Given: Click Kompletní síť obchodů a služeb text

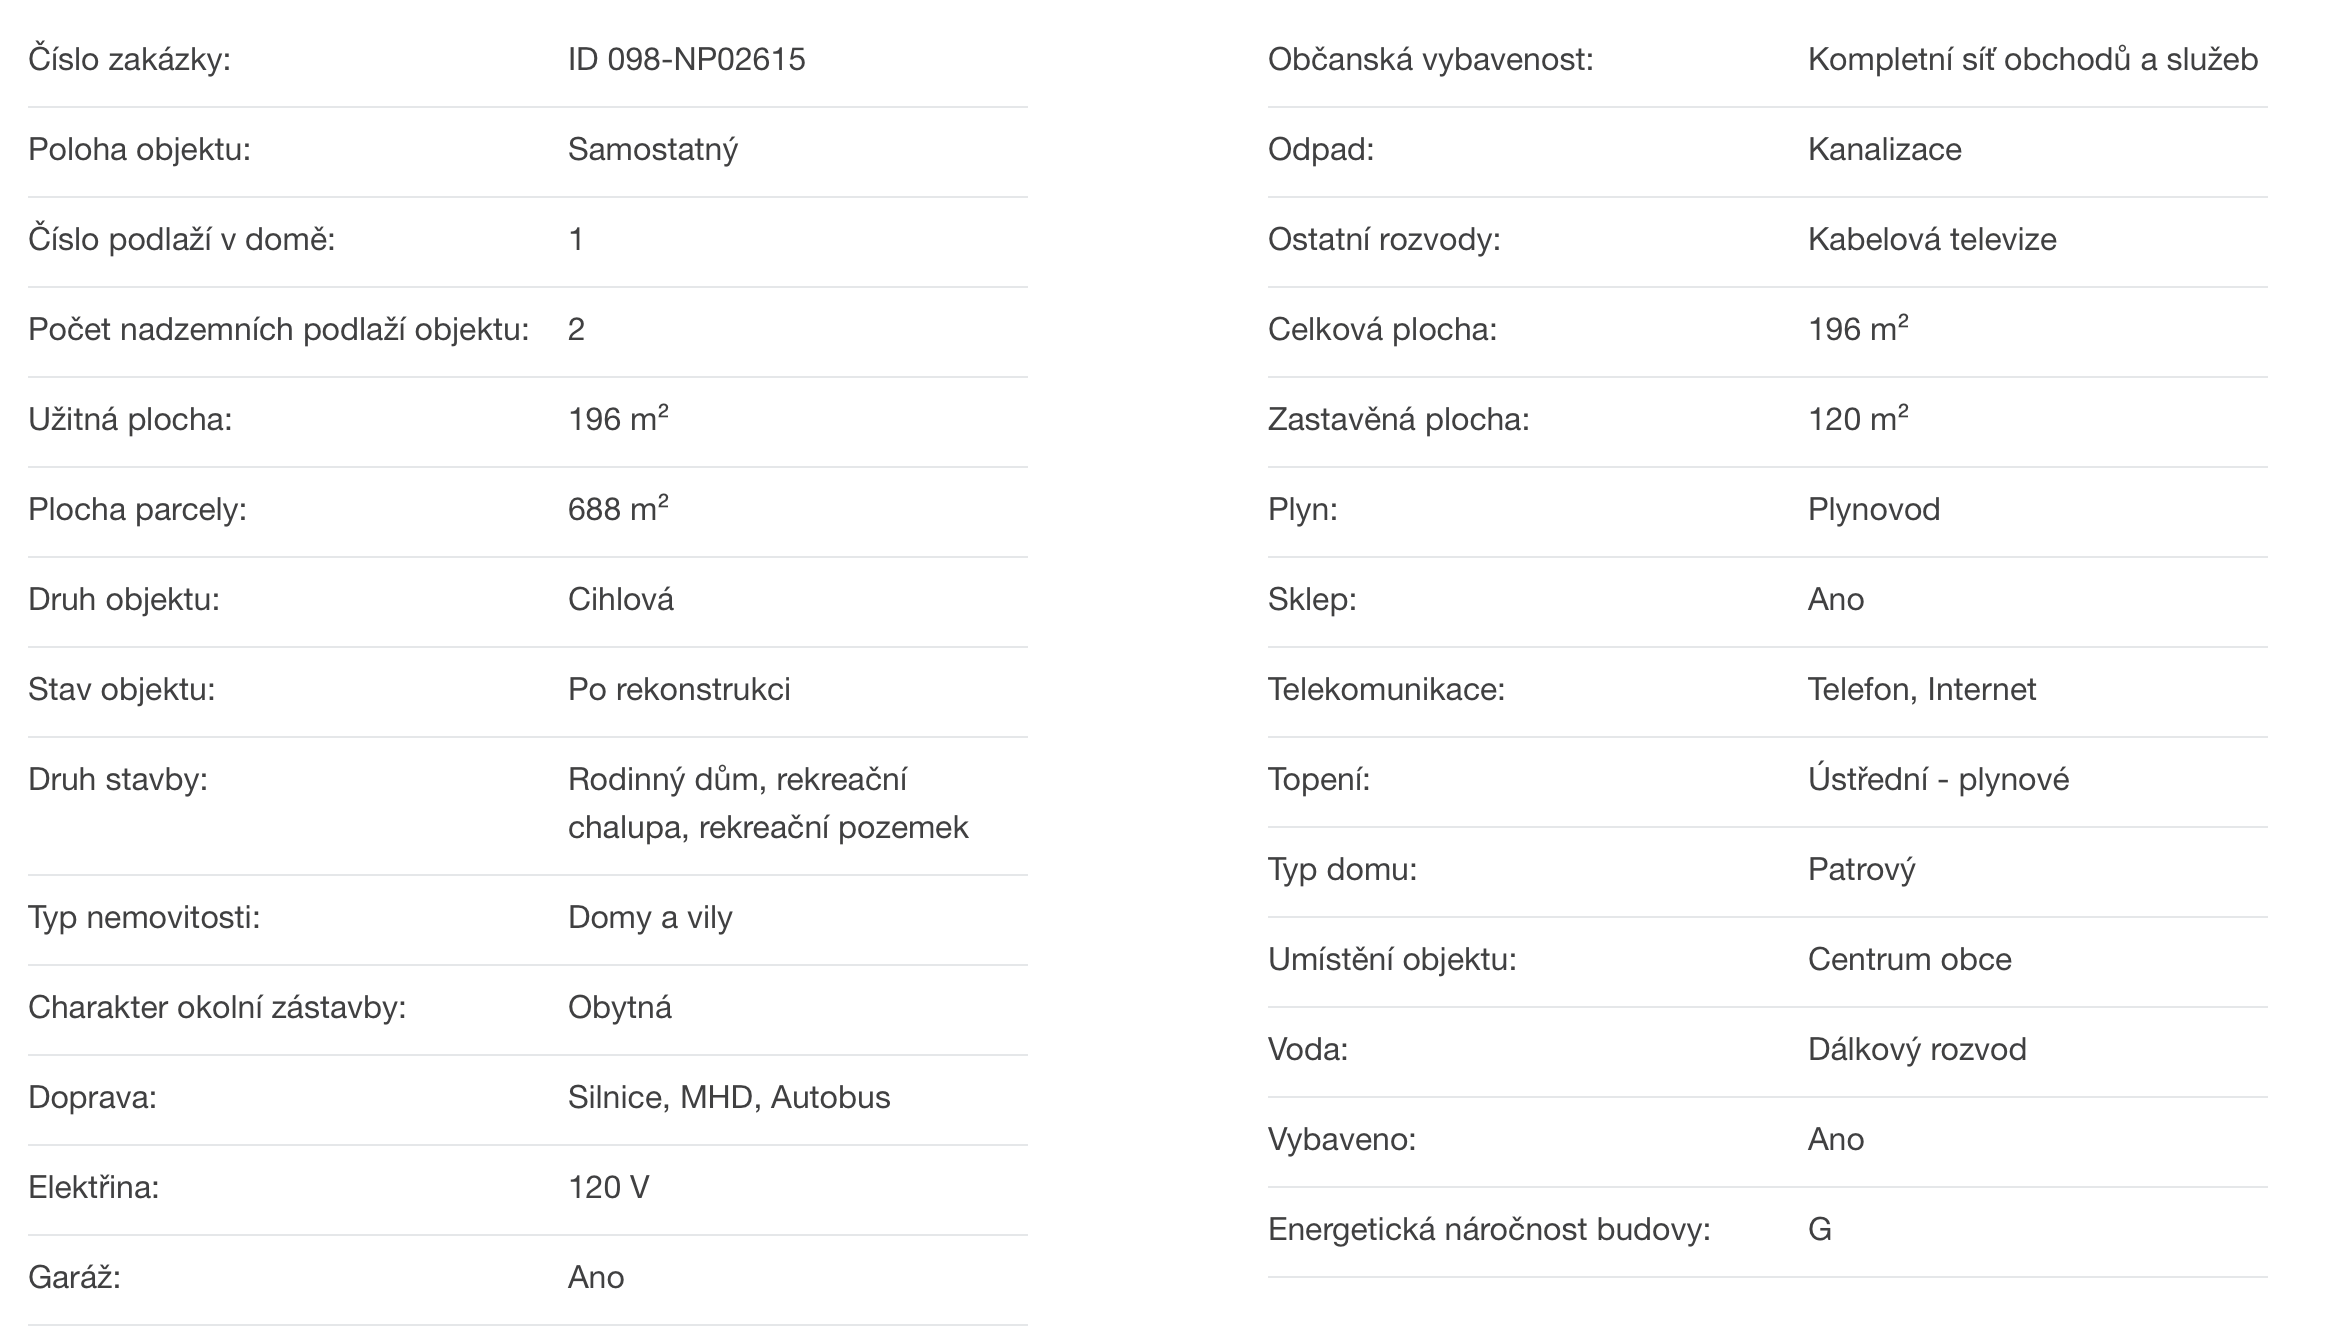Looking at the screenshot, I should point(2033,59).
